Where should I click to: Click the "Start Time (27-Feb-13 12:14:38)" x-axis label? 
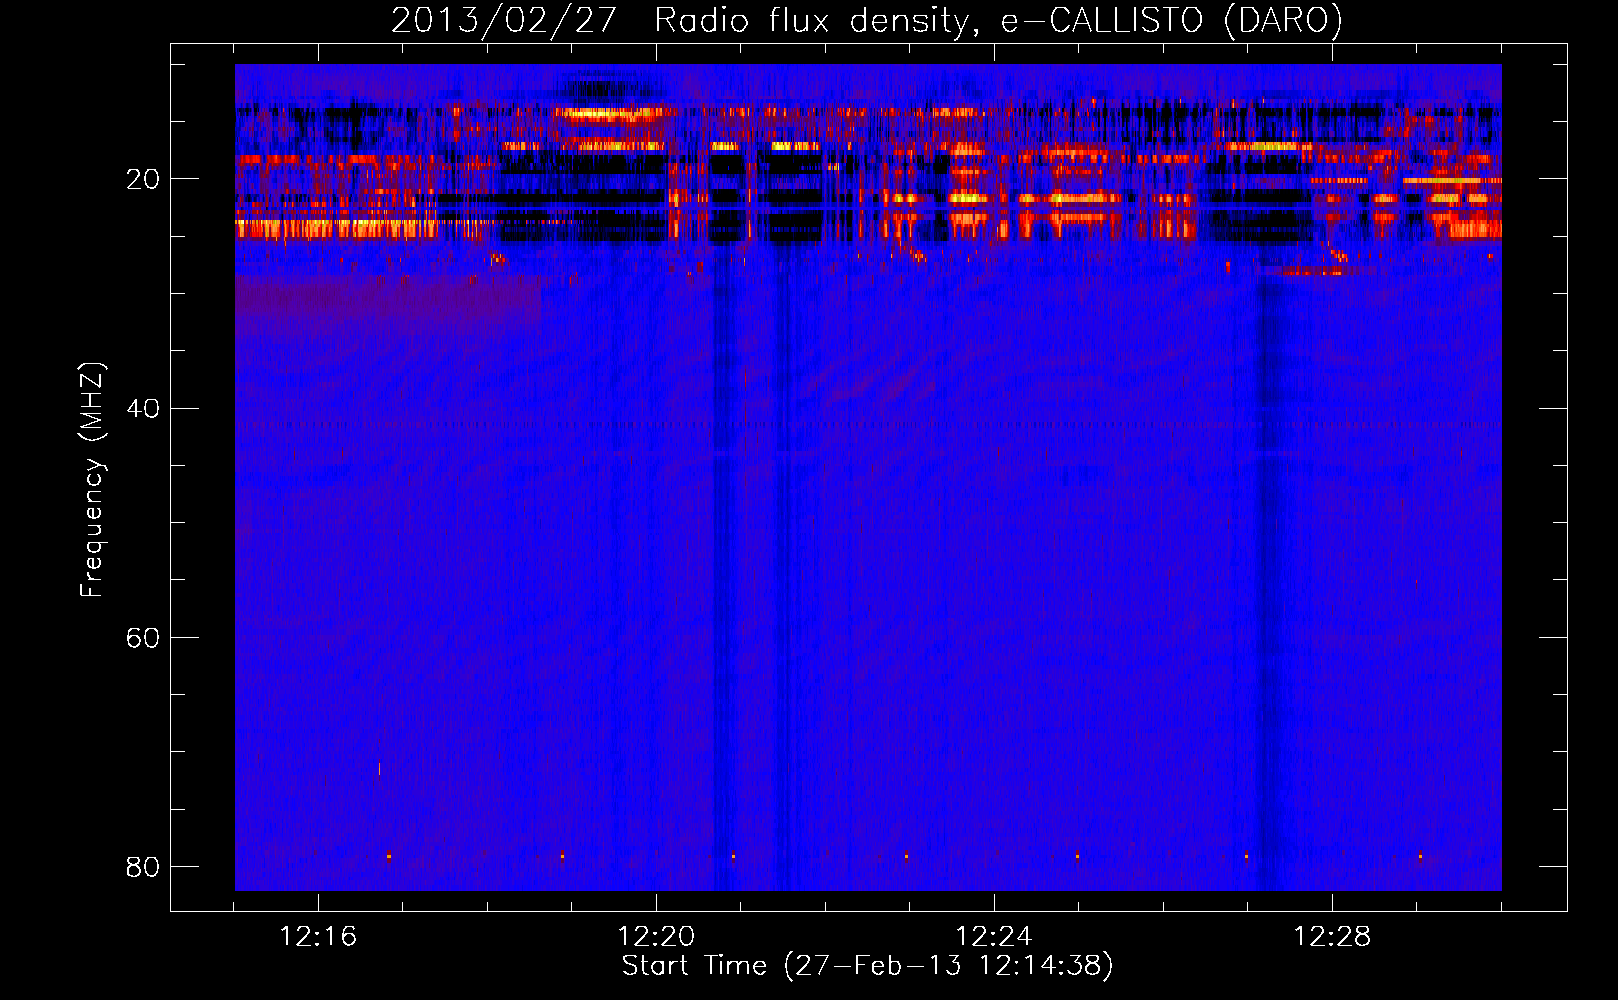pyautogui.click(x=867, y=966)
